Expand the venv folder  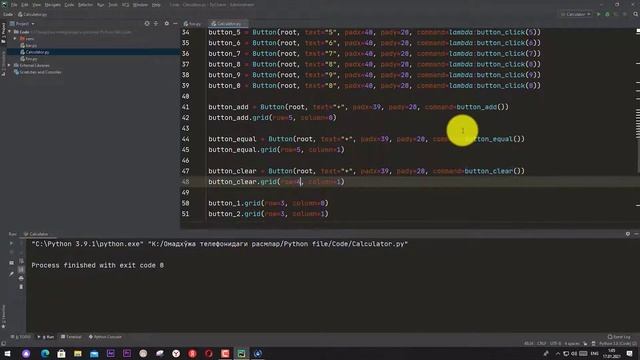pyautogui.click(x=15, y=39)
